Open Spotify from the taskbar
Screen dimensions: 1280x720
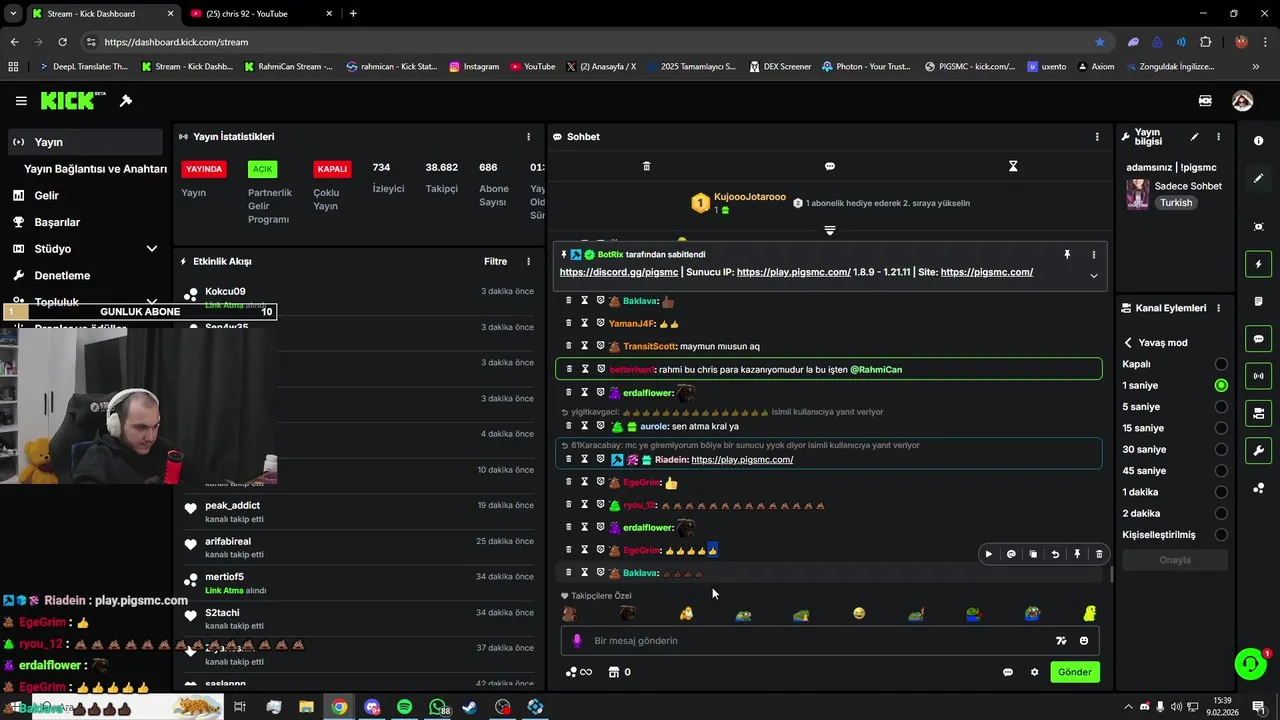pyautogui.click(x=404, y=707)
